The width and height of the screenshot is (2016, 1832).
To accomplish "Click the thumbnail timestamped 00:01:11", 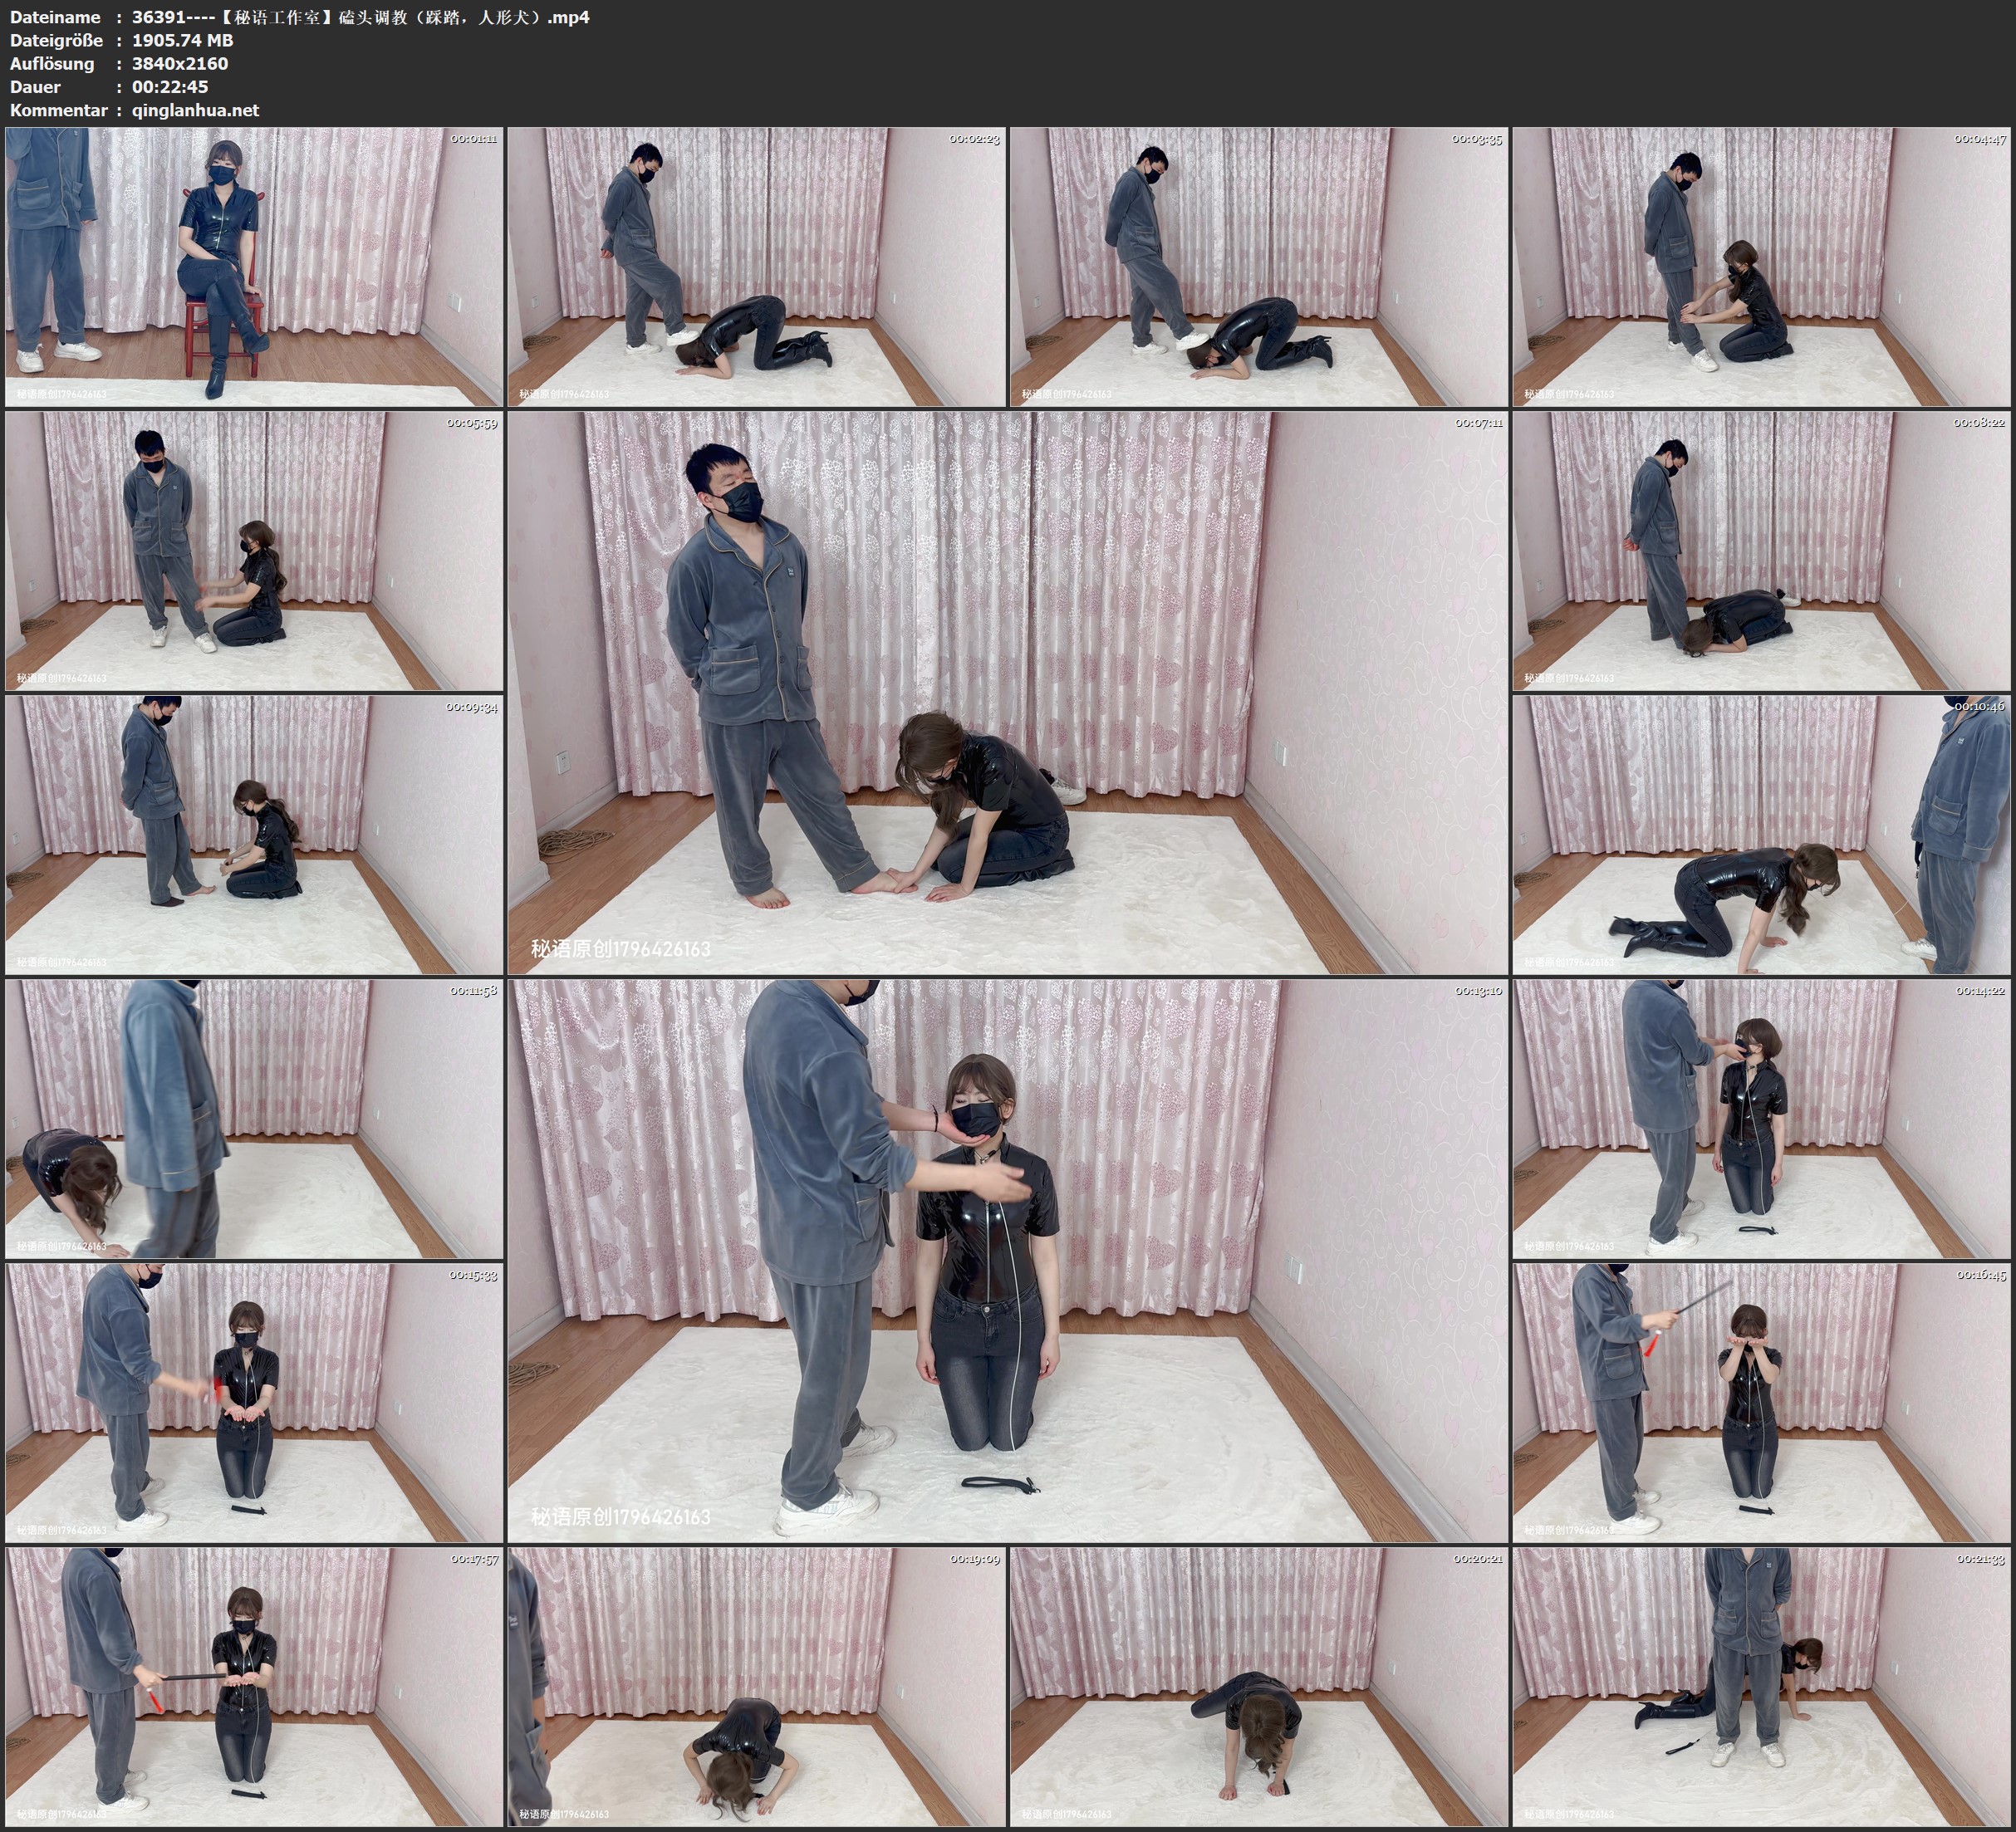I will tap(254, 266).
